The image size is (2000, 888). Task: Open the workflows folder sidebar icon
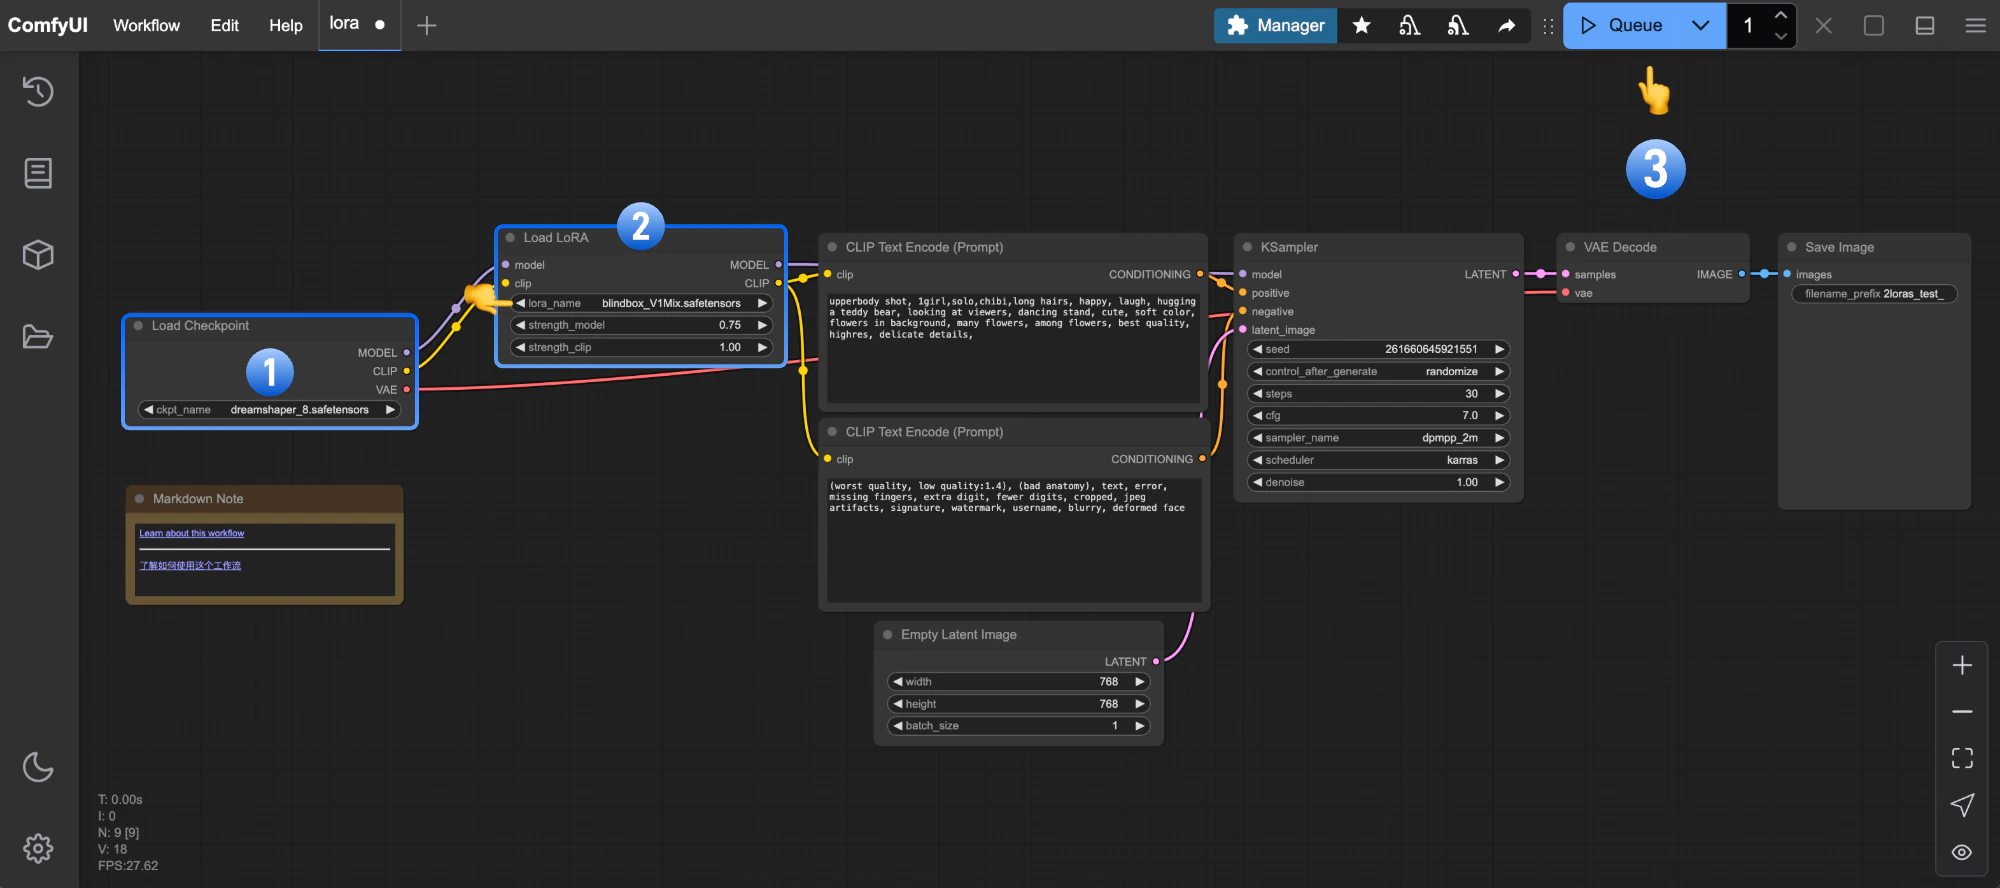(38, 337)
